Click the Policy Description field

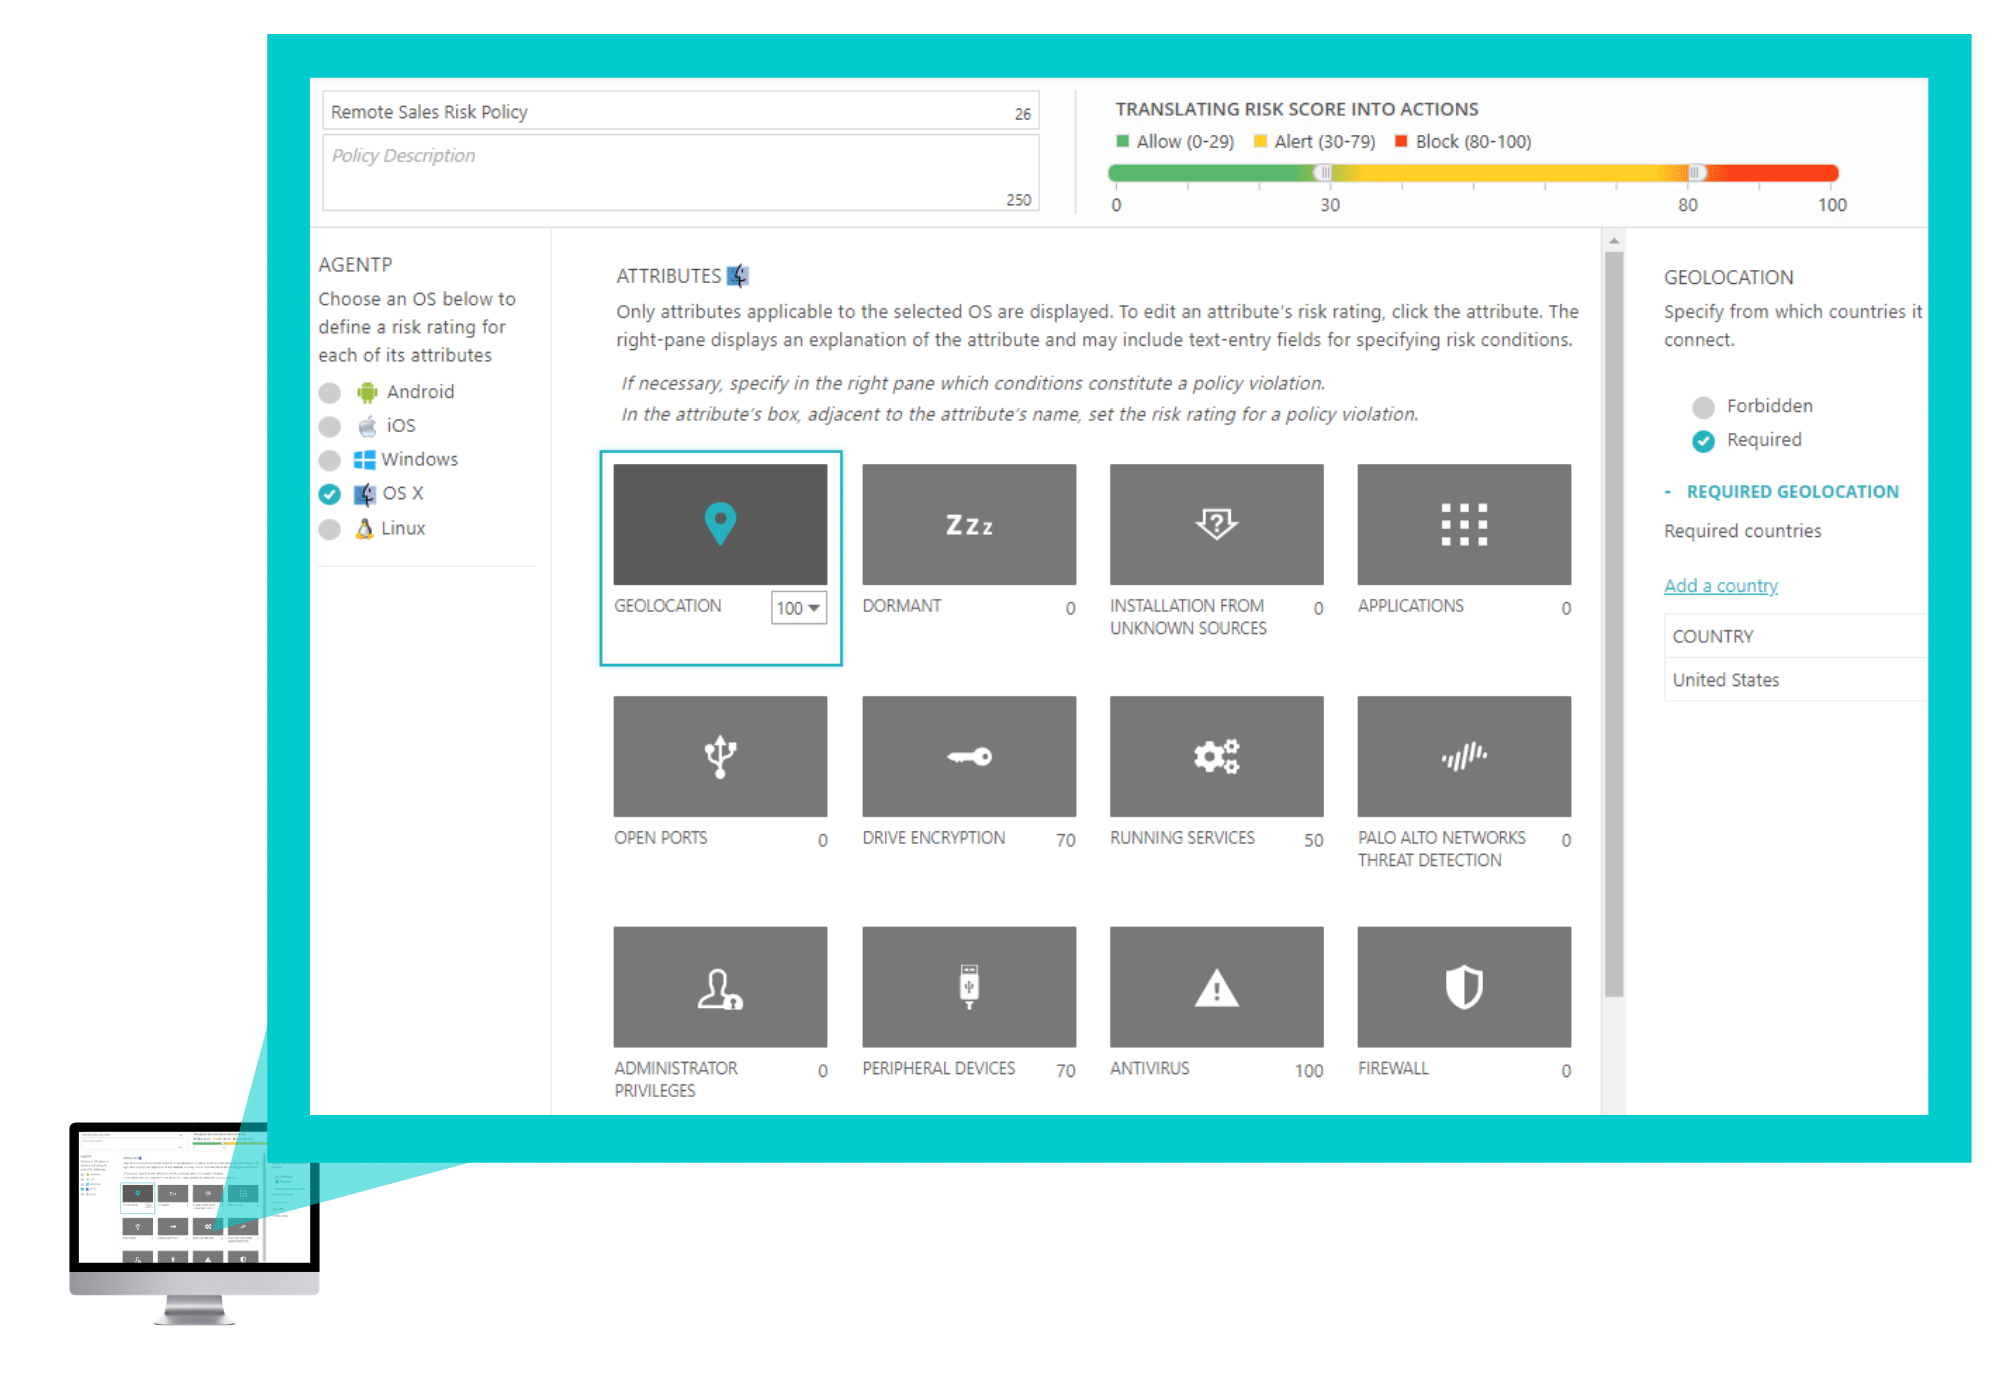pyautogui.click(x=680, y=170)
